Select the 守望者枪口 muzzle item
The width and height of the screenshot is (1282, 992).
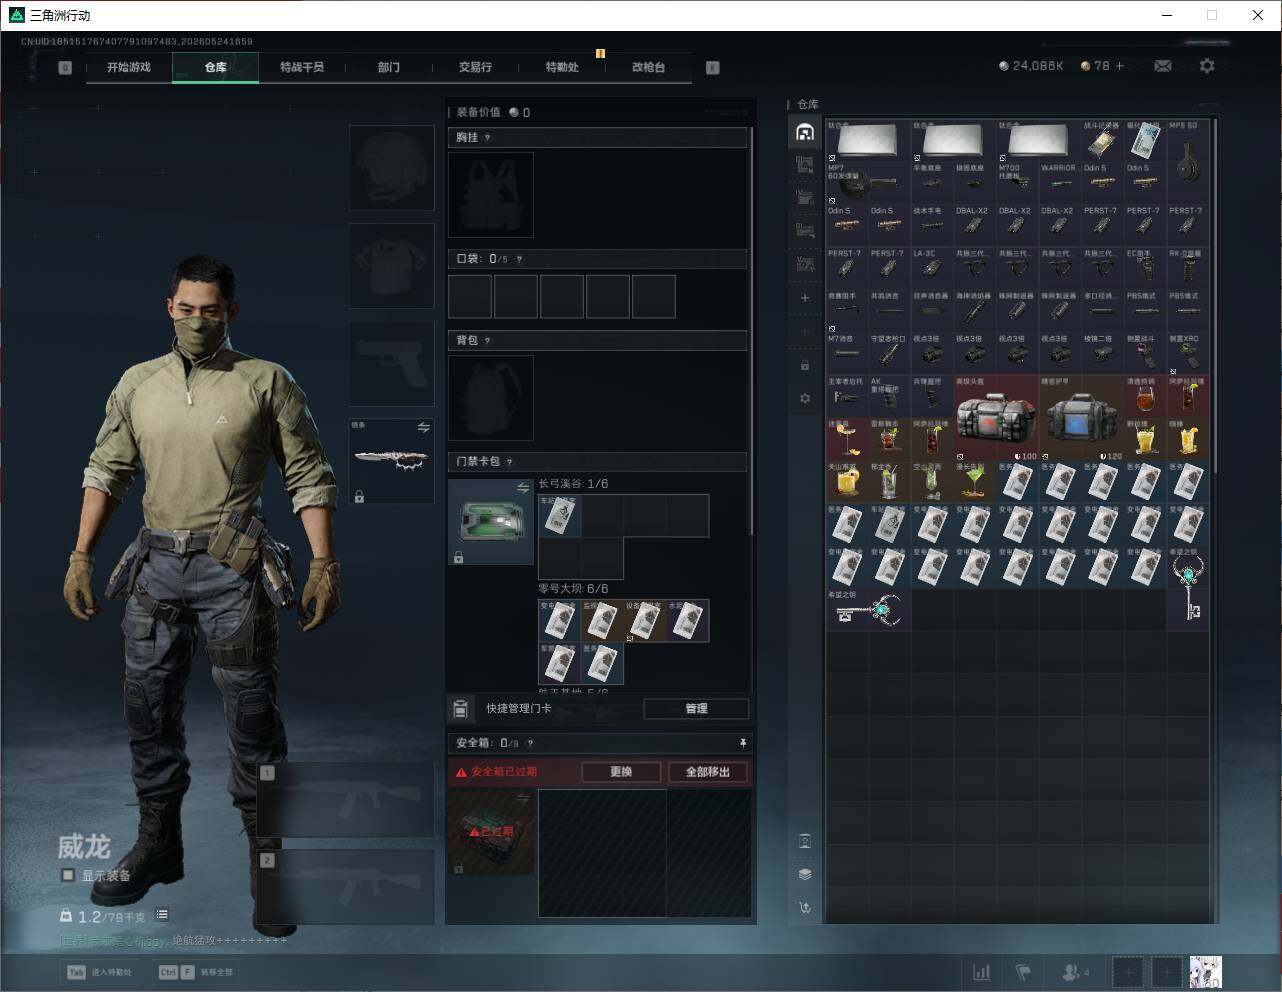point(890,353)
